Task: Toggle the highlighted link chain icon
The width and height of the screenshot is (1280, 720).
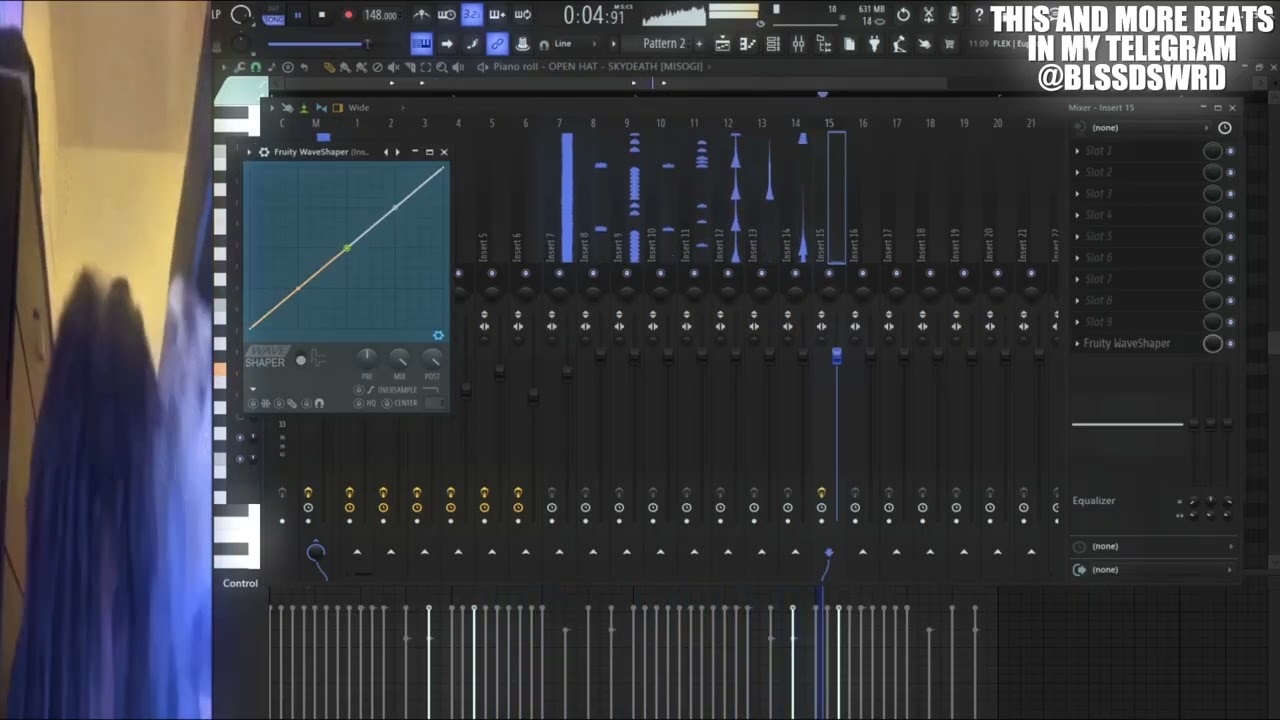Action: 497,44
